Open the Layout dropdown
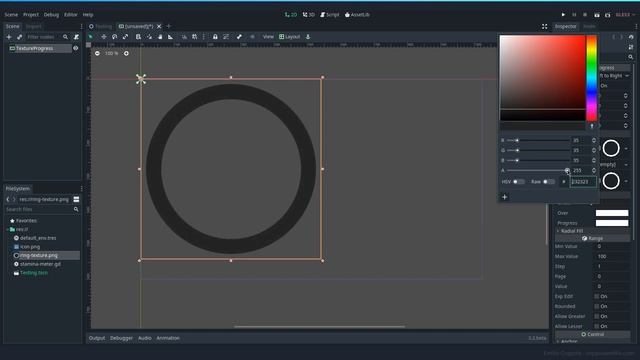The width and height of the screenshot is (640, 360). tap(289, 37)
